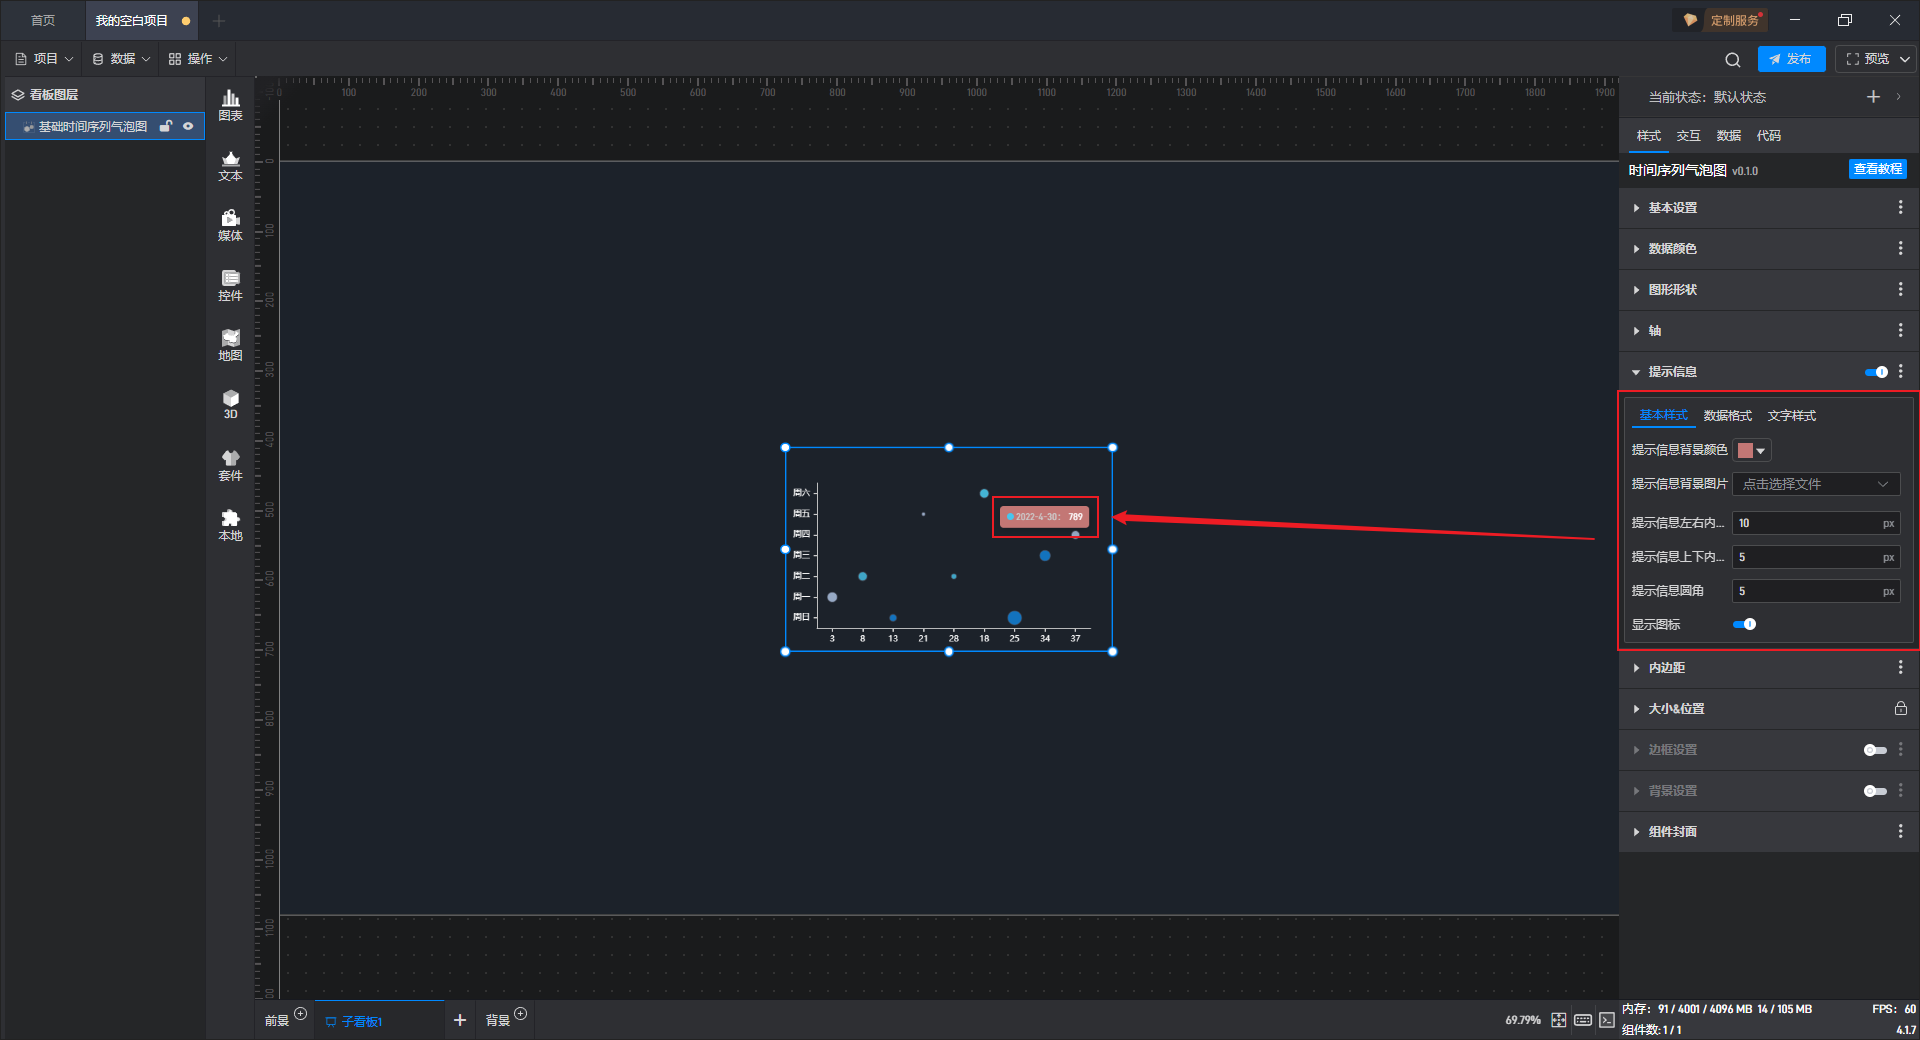Toggle the 显示图标 switch
The height and width of the screenshot is (1040, 1920).
coord(1744,624)
